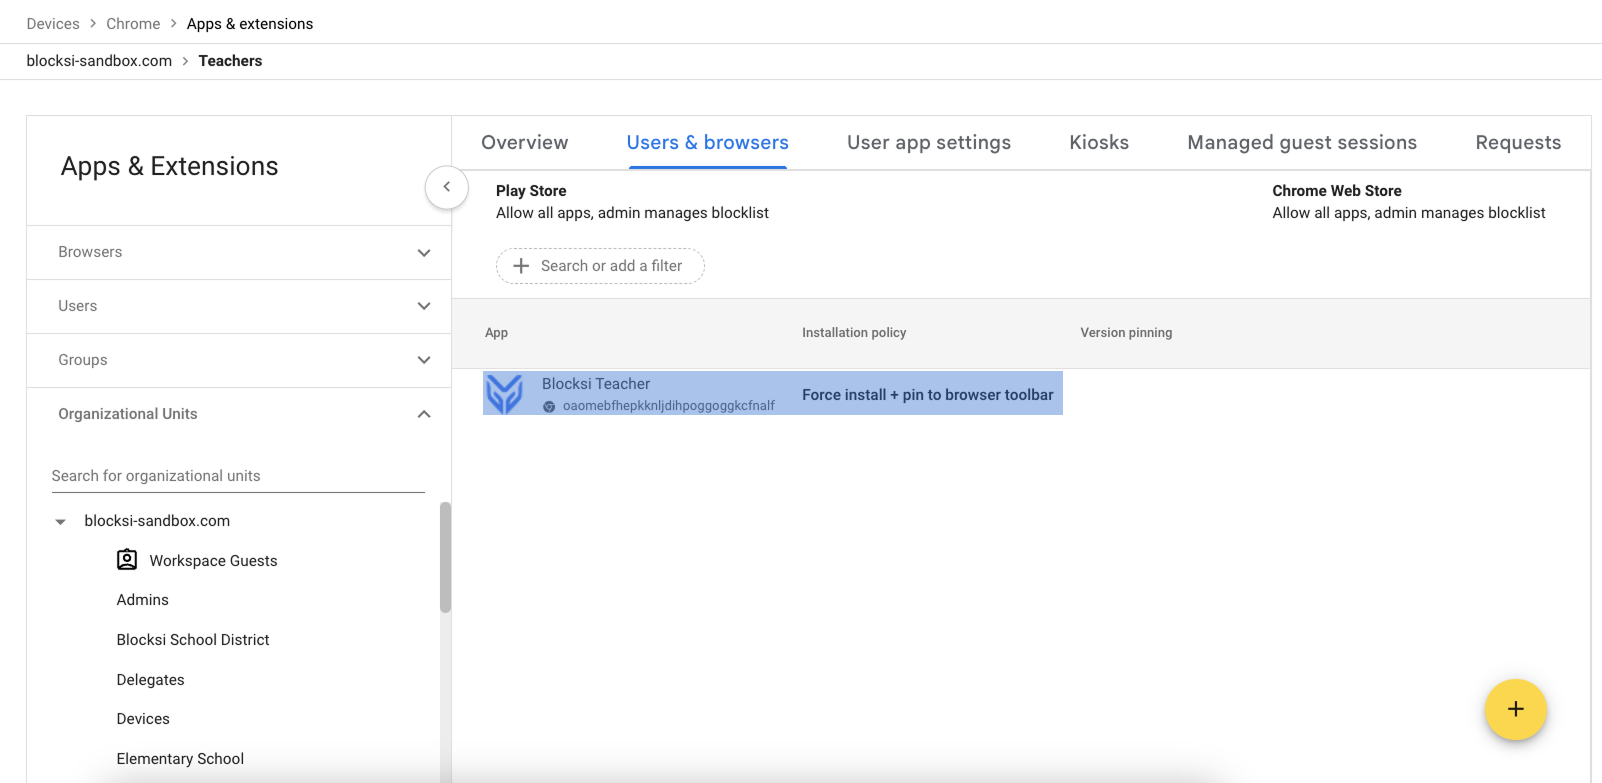Click the Blocksi Teacher app name
Viewport: 1602px width, 783px height.
[596, 384]
